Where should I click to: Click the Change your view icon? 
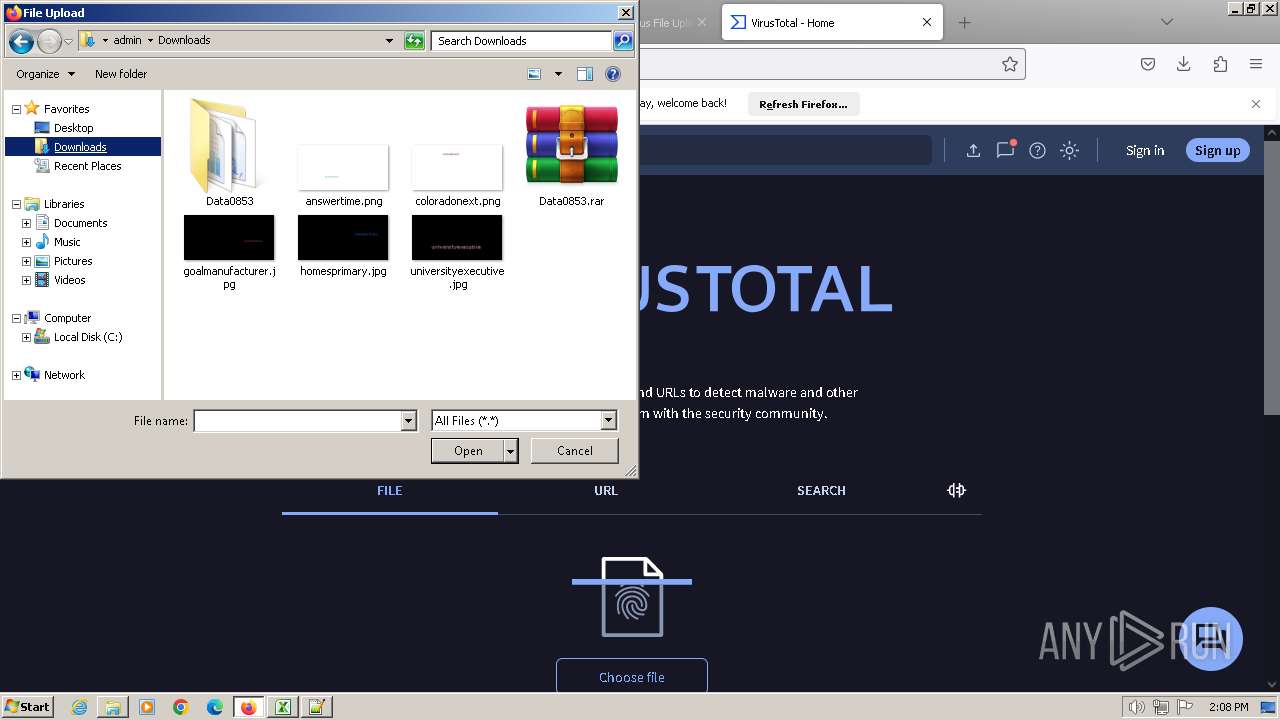coord(534,74)
